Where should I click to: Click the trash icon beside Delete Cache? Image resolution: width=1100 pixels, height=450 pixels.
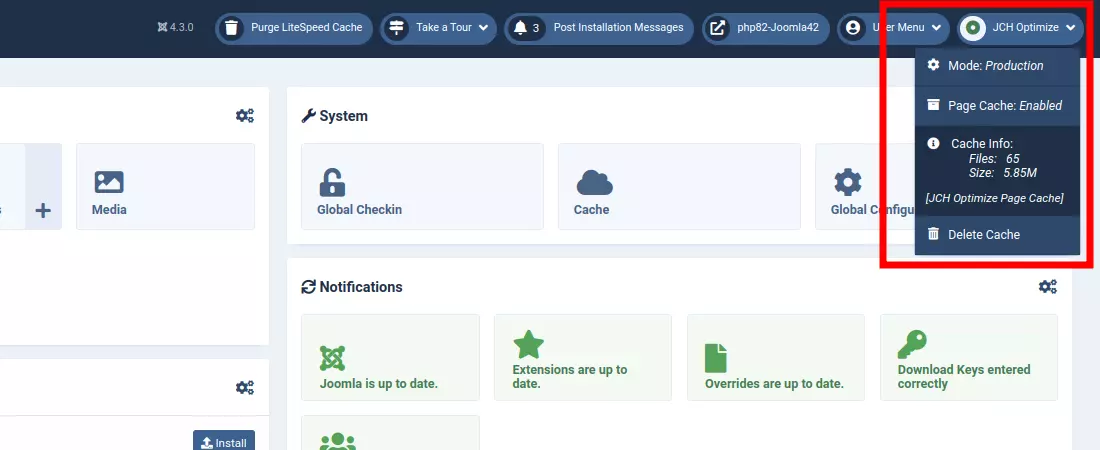[933, 234]
